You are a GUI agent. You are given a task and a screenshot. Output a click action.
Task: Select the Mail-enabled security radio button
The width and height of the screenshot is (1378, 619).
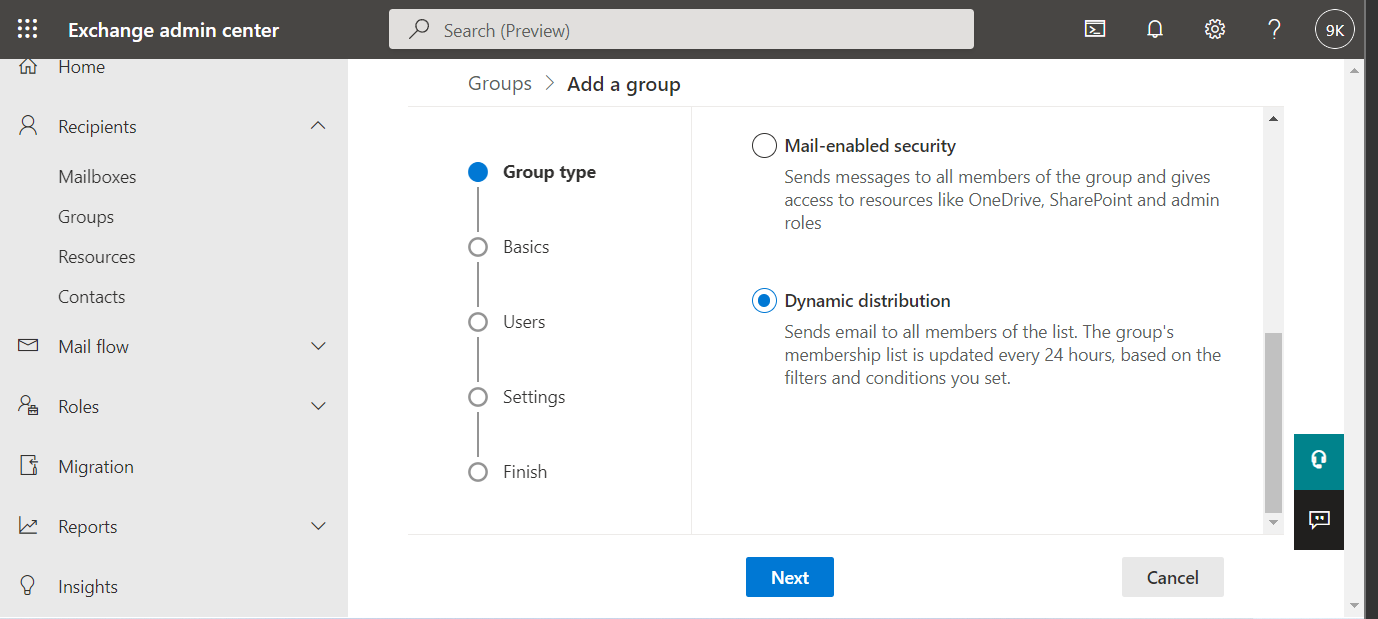point(764,146)
